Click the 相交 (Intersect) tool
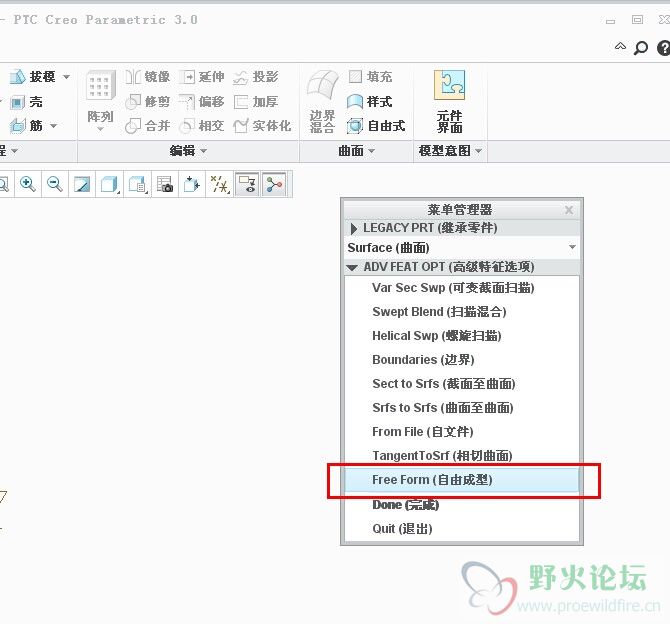 (x=202, y=126)
